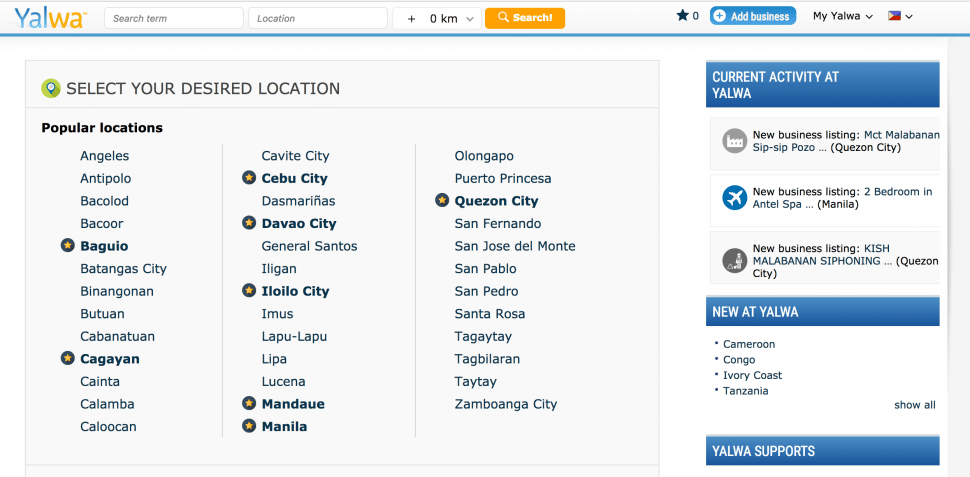Choose Quezon City location
The height and width of the screenshot is (477, 970).
coord(497,201)
